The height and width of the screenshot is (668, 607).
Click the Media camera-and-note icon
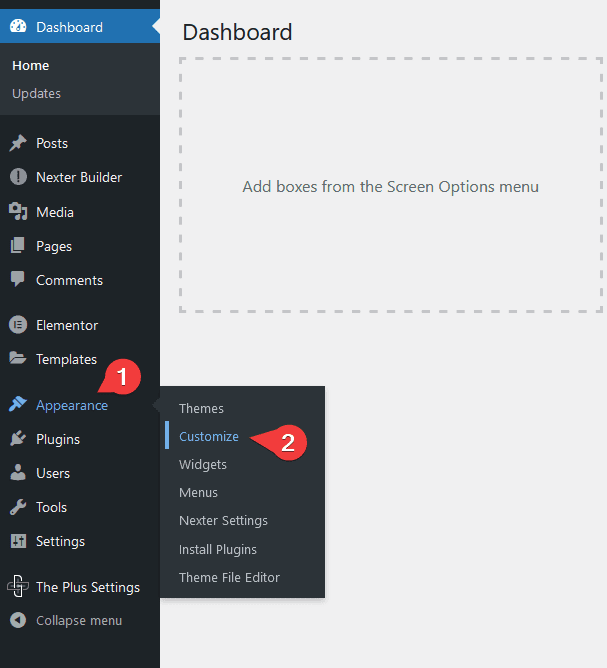tap(18, 211)
